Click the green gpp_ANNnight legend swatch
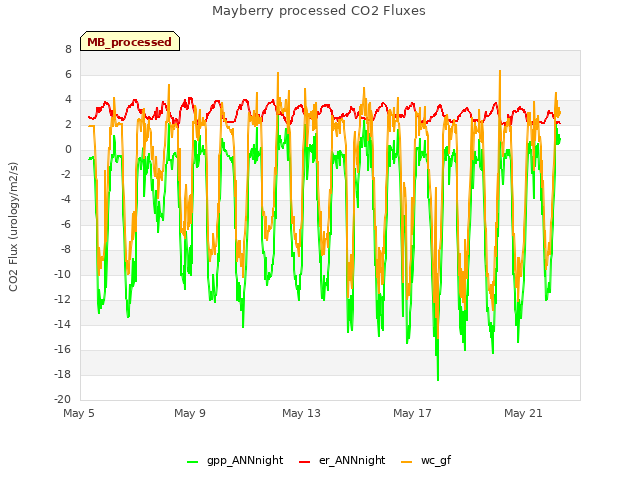The width and height of the screenshot is (640, 480). tap(192, 462)
